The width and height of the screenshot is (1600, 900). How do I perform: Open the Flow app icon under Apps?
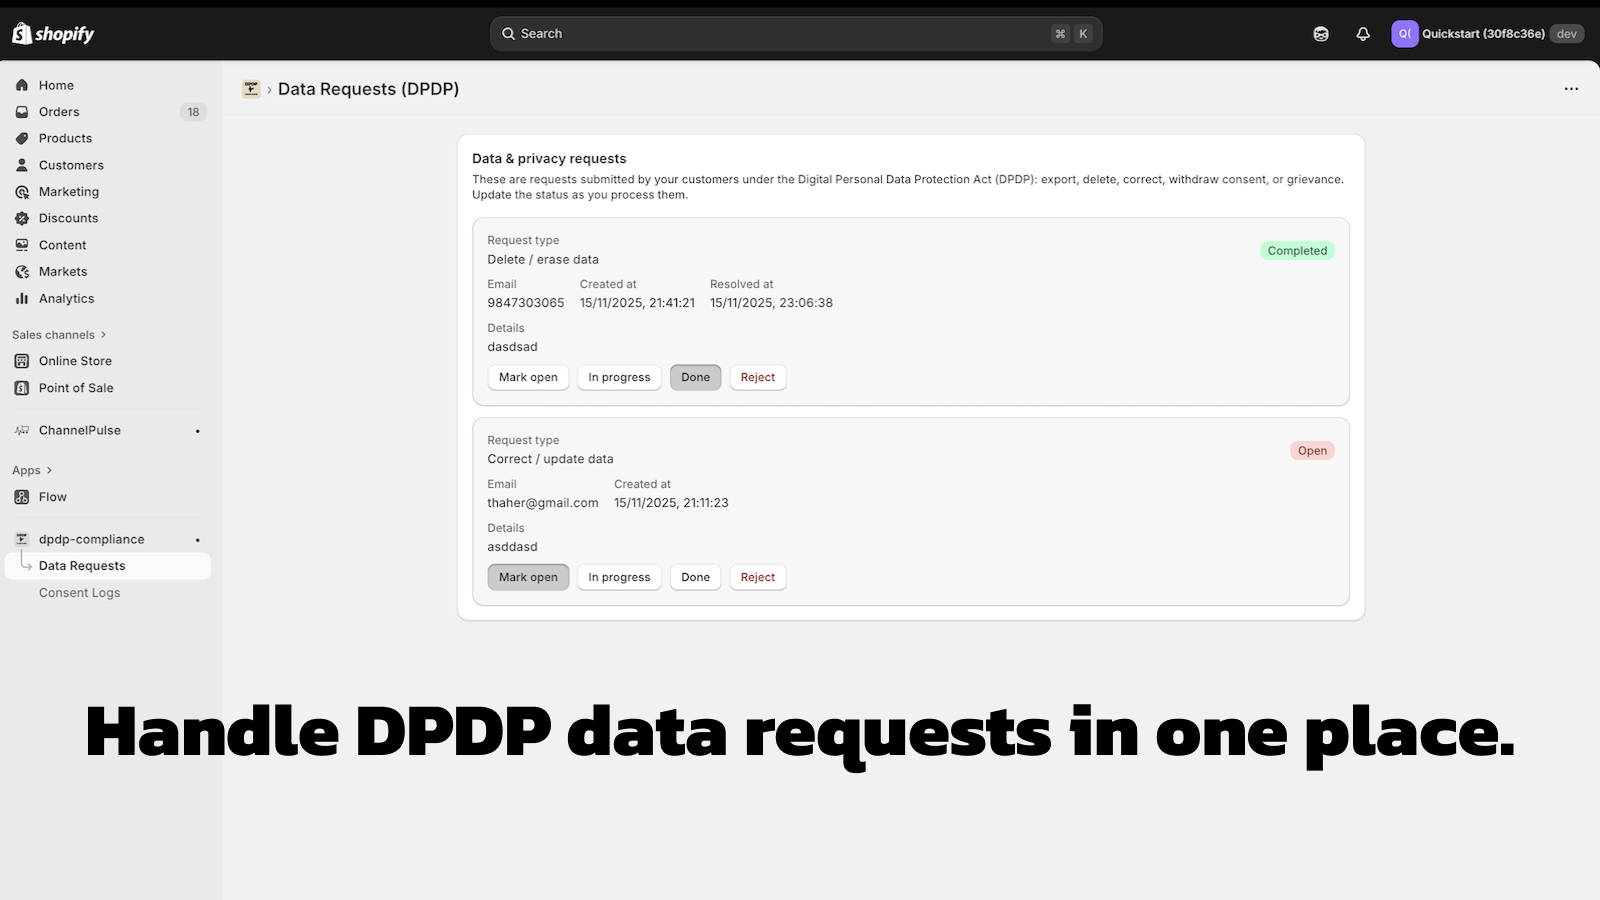(22, 497)
